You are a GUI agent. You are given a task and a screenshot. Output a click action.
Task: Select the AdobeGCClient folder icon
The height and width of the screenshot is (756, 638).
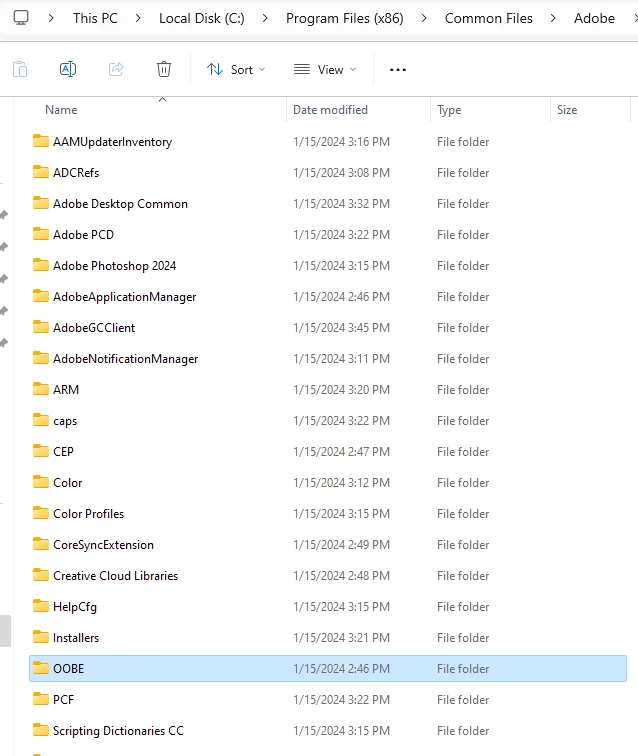[x=41, y=327]
